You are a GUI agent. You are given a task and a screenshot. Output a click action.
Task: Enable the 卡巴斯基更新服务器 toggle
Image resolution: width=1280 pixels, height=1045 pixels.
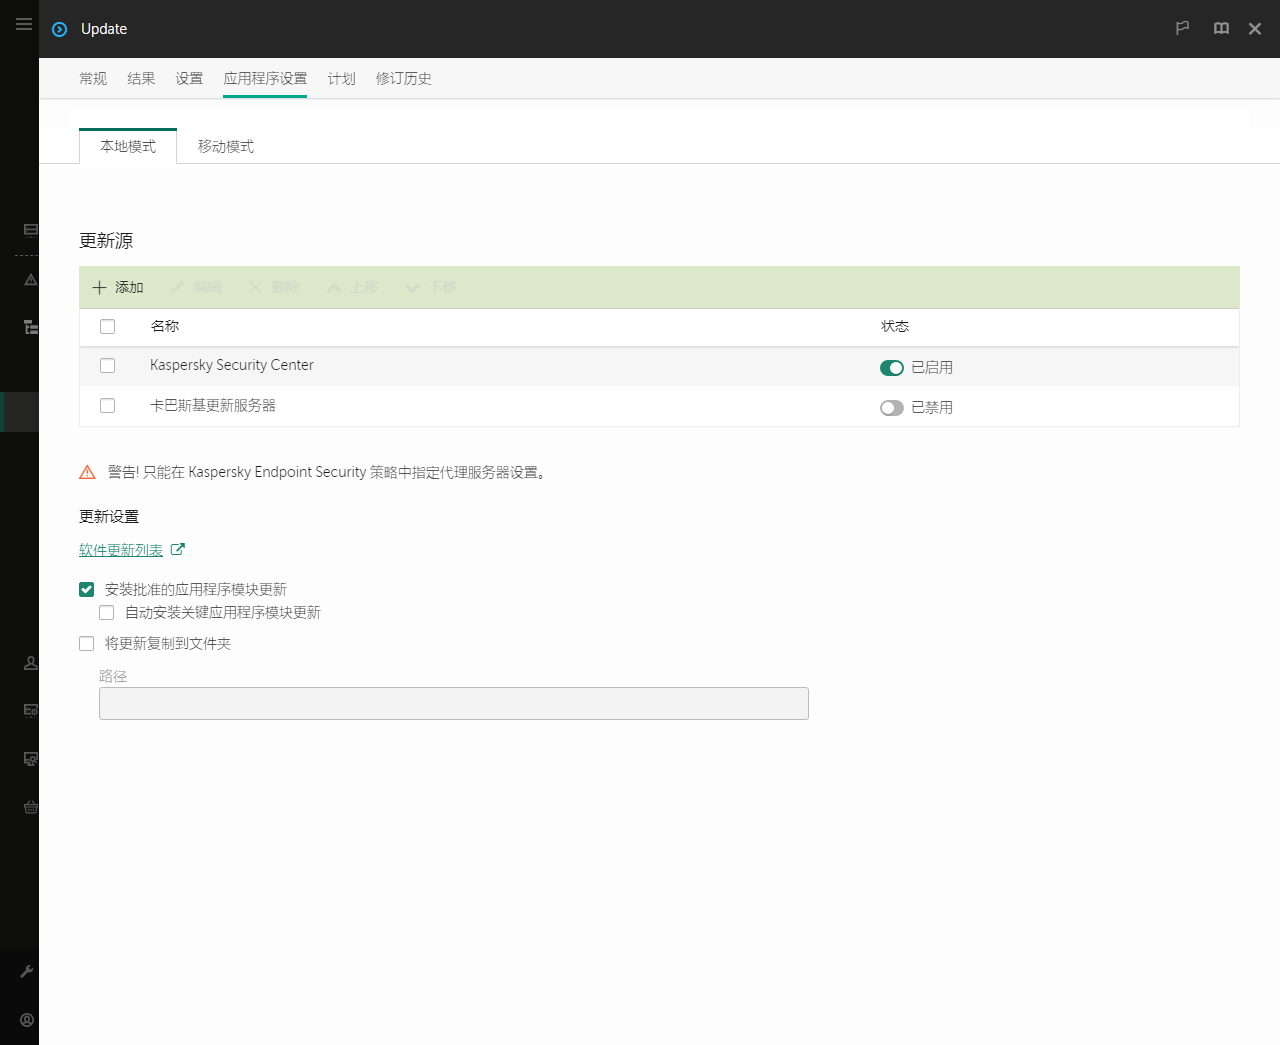coord(892,408)
